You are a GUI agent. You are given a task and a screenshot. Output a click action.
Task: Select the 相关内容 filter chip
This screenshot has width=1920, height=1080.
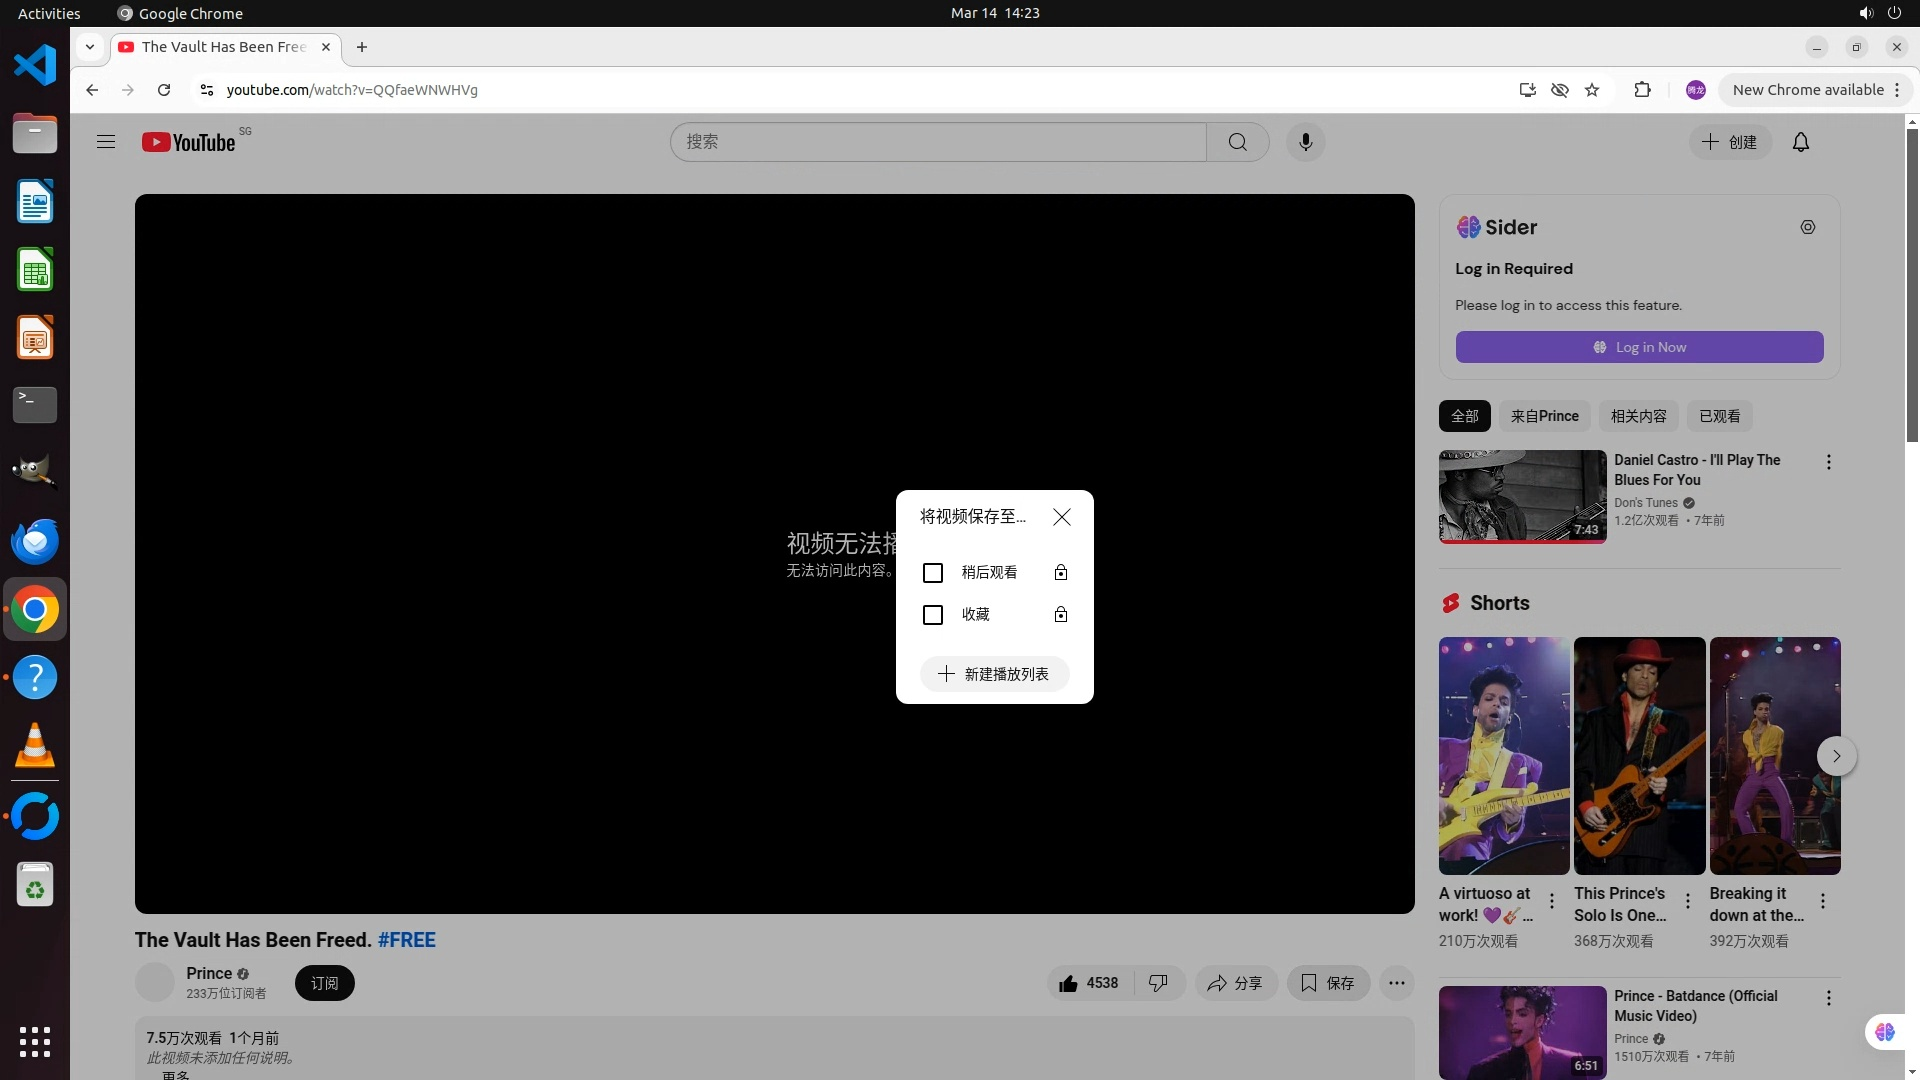(1638, 416)
